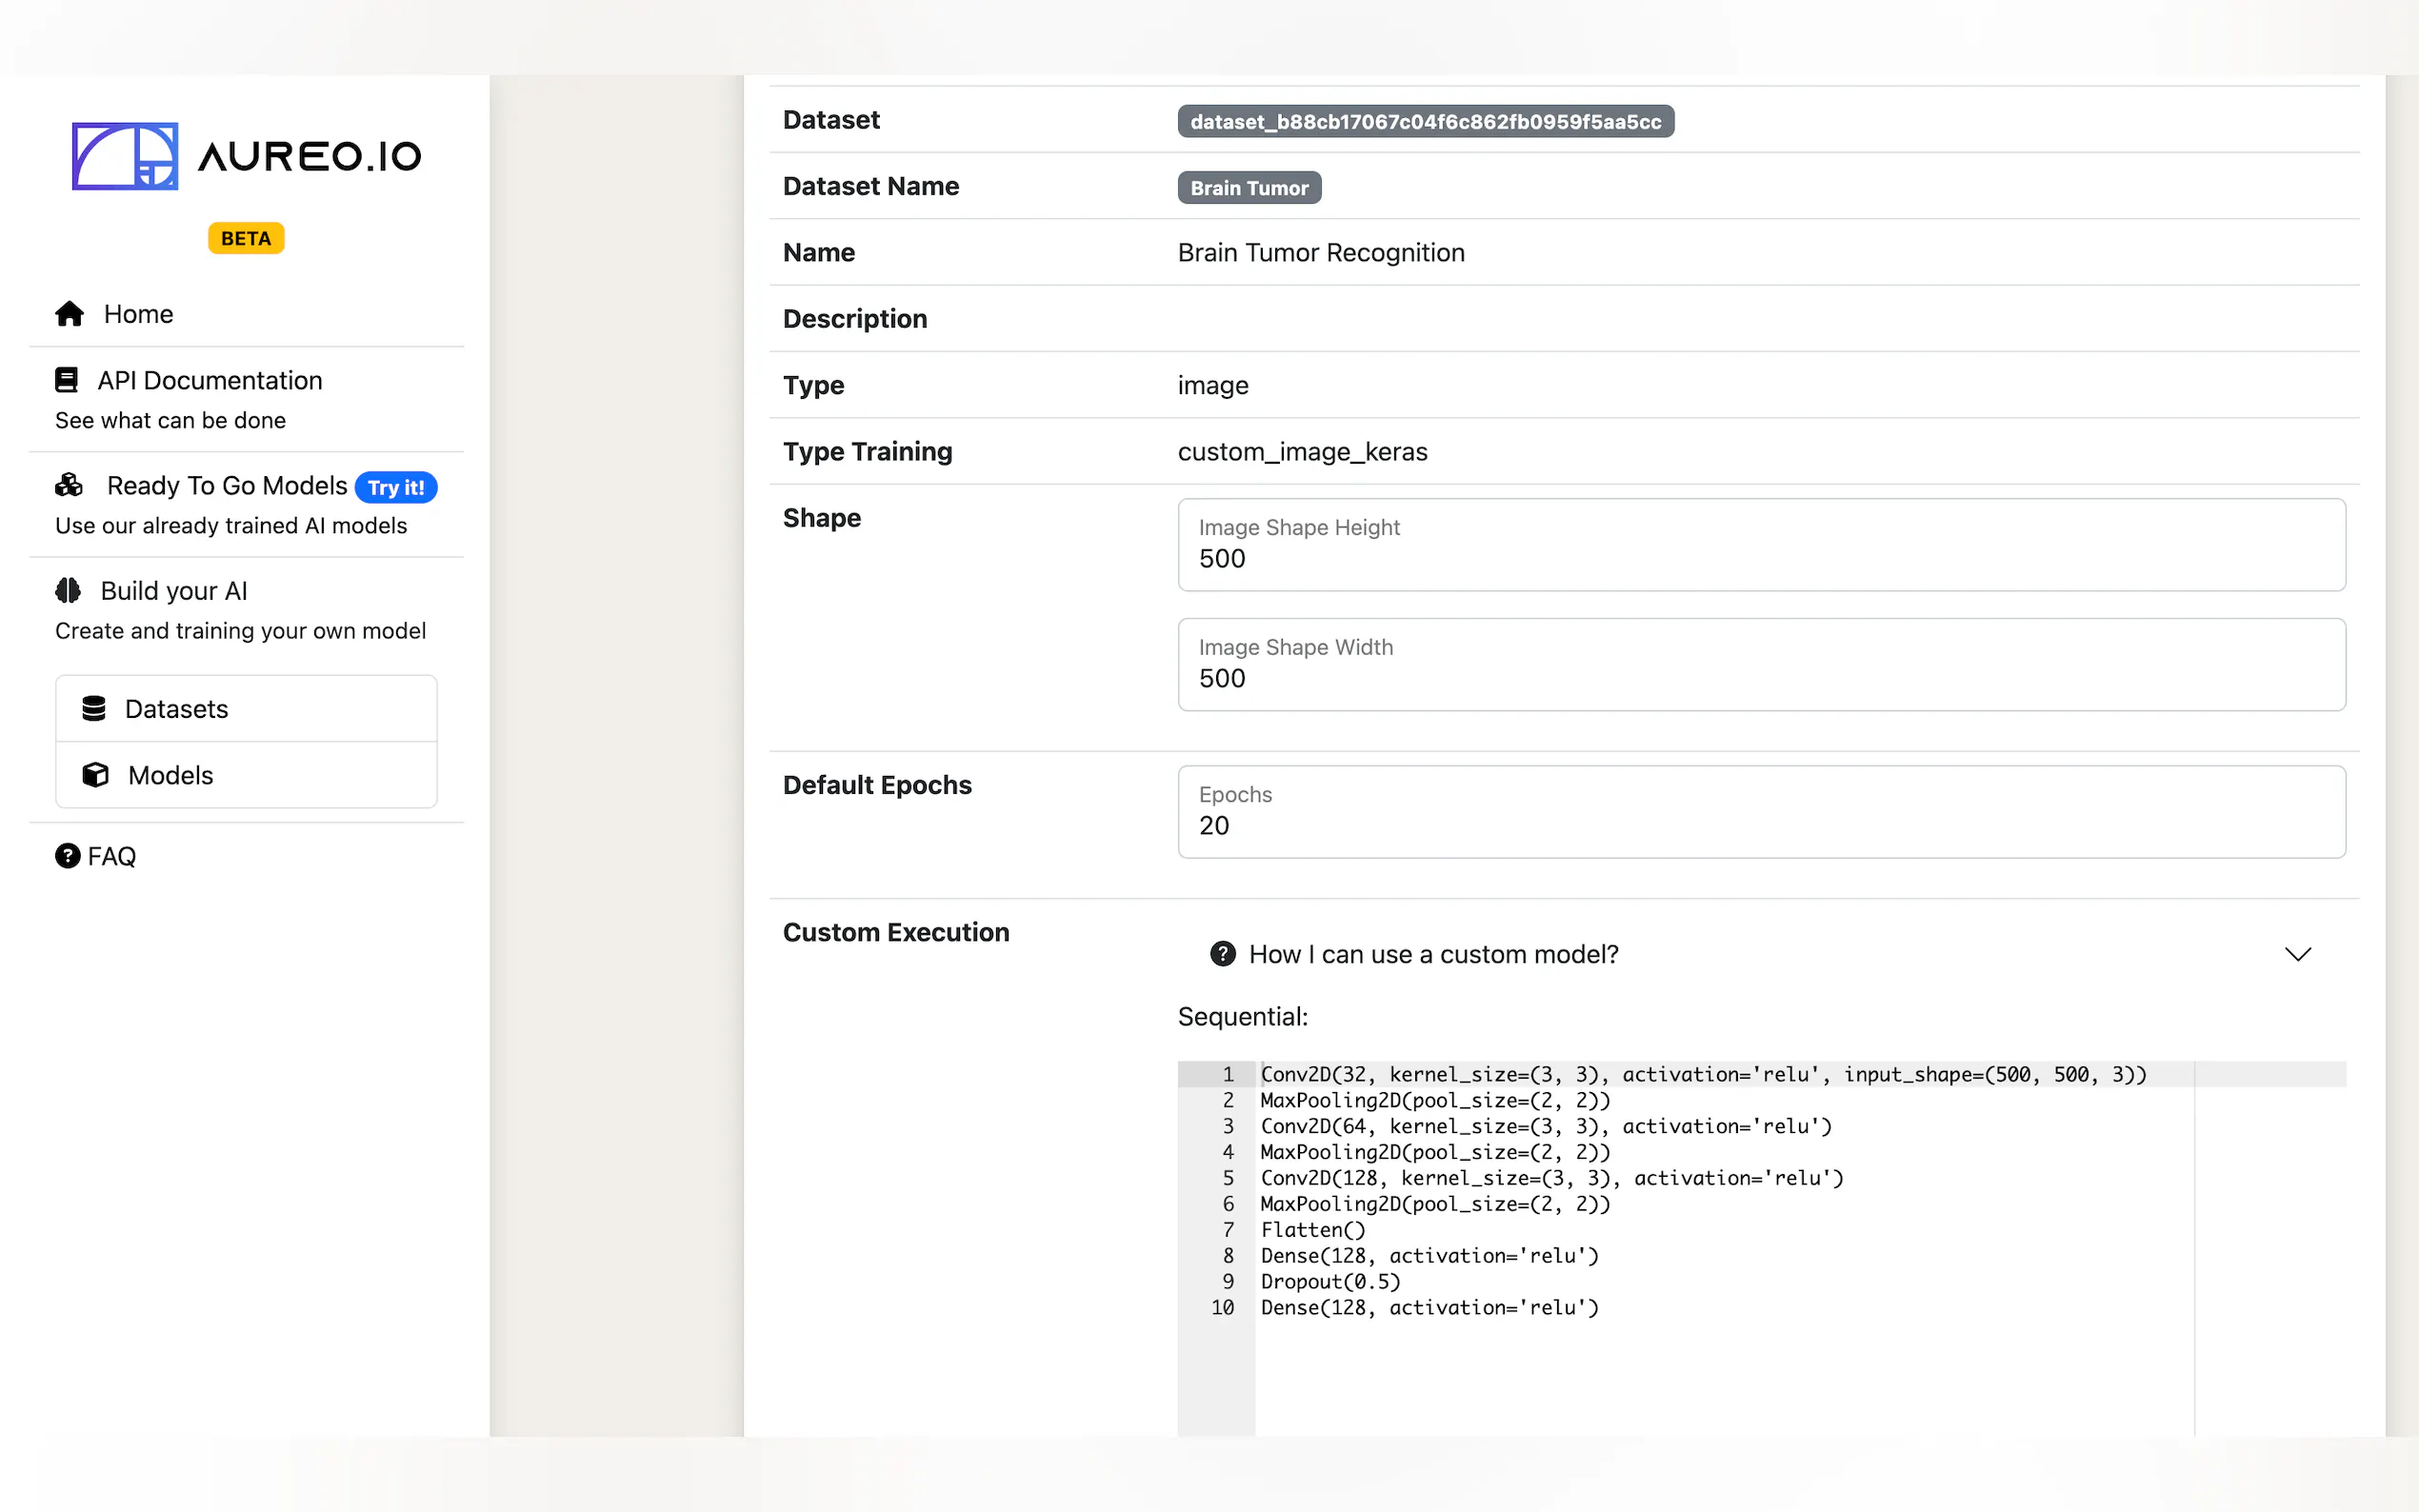Viewport: 2419px width, 1512px height.
Task: Click the Build your AI brain icon
Action: coord(68,591)
